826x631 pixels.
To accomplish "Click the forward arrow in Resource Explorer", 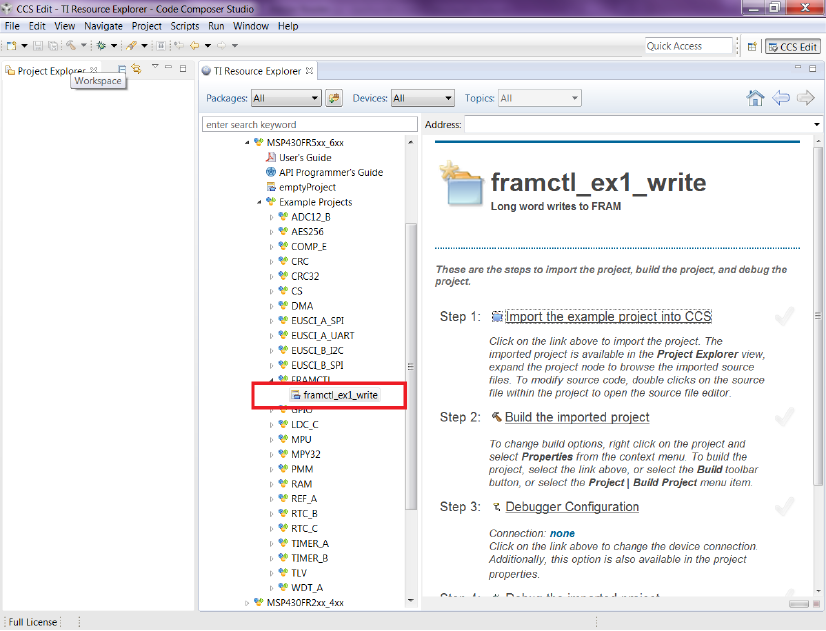I will [805, 98].
